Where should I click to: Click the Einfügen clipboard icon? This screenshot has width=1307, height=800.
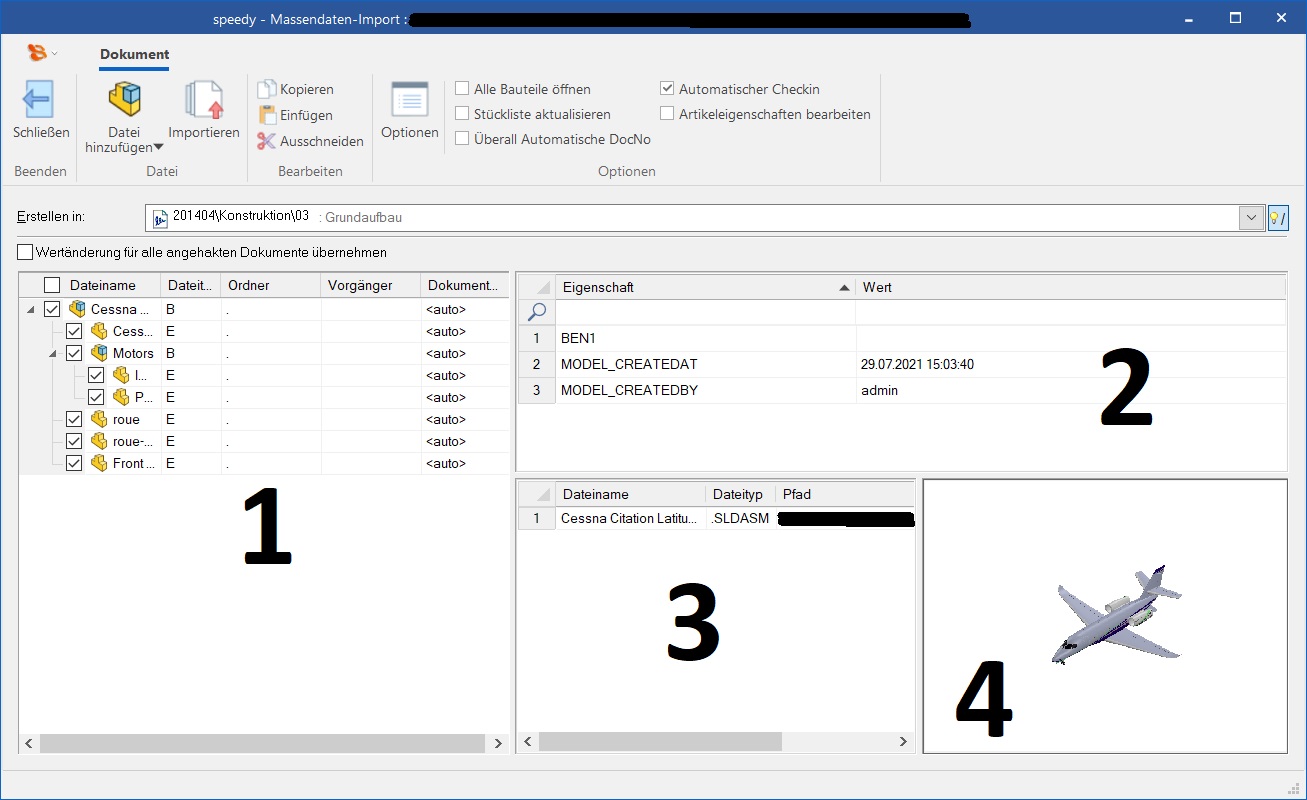click(x=266, y=115)
